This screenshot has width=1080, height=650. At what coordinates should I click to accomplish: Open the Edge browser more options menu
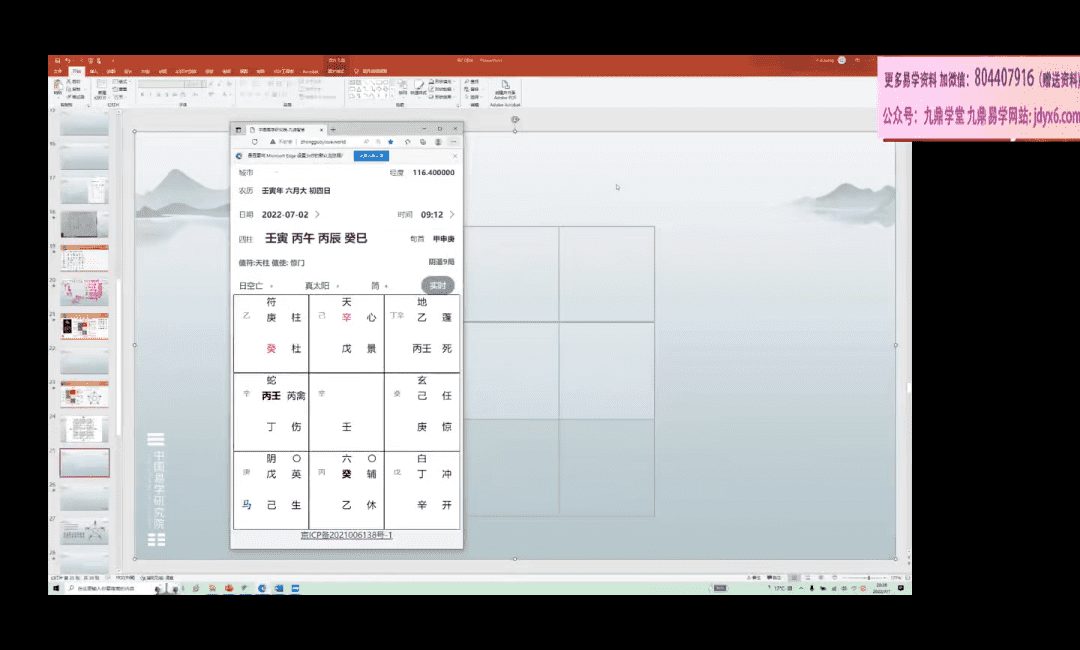pos(453,142)
